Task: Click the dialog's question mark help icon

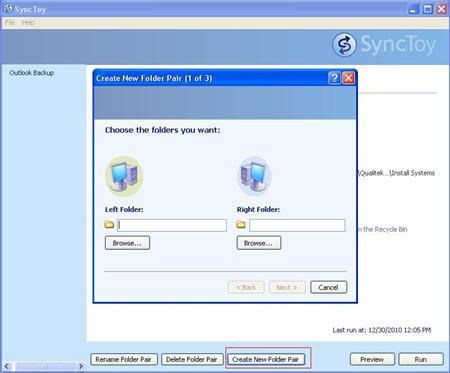Action: [334, 78]
